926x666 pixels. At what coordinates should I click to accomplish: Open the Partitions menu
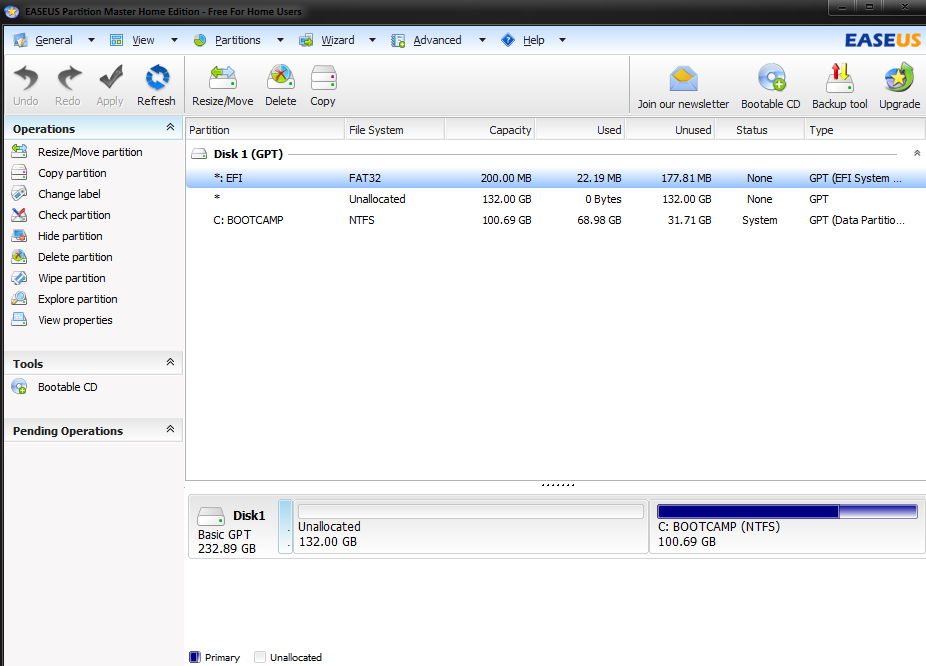237,40
